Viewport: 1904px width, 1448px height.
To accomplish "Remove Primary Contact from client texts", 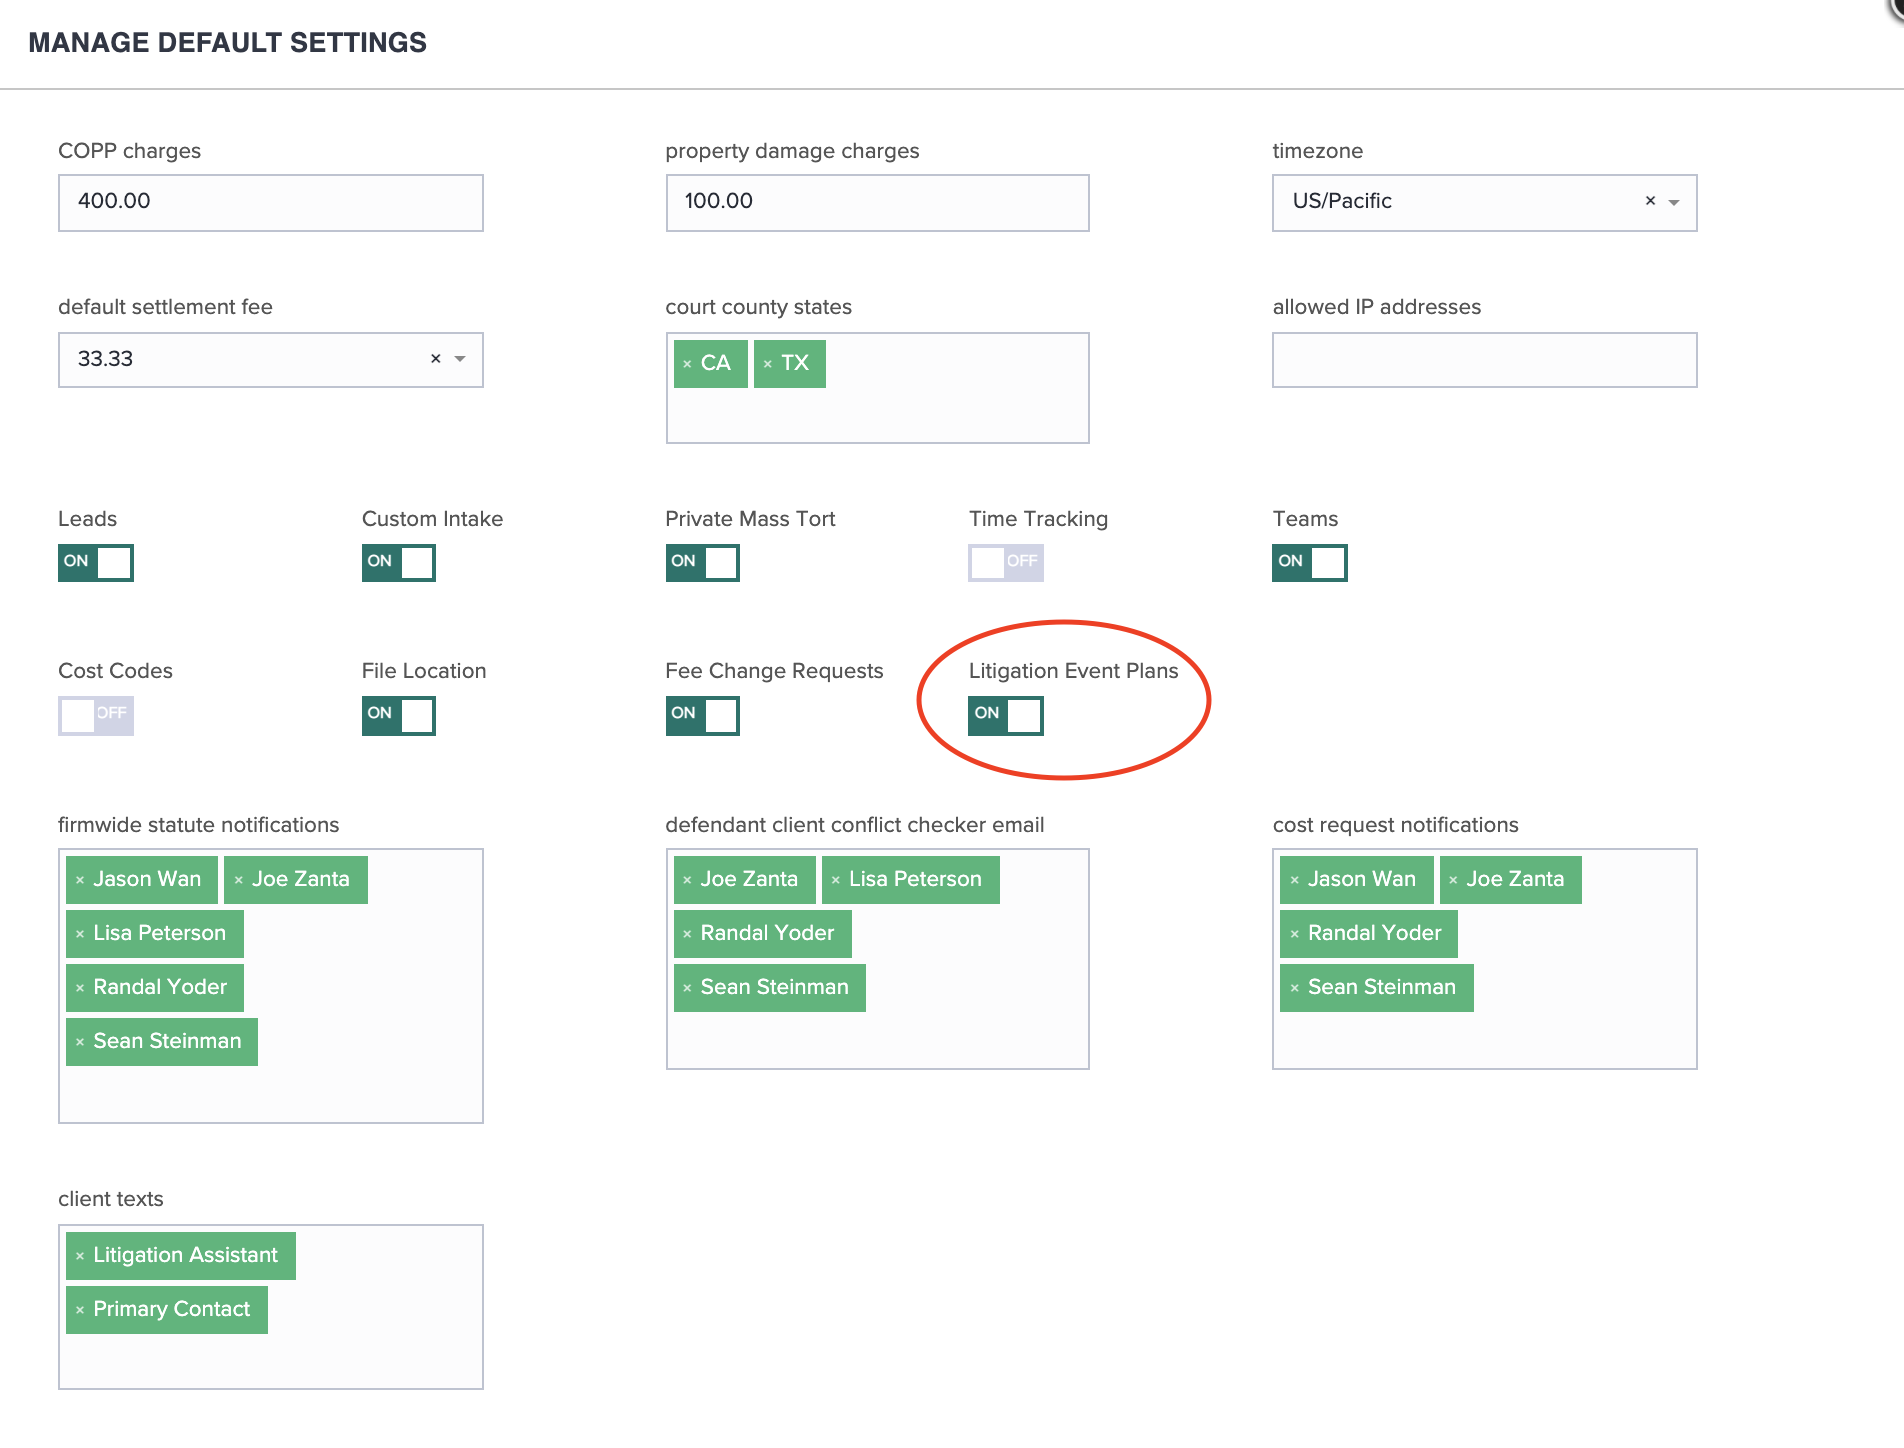I will [81, 1308].
